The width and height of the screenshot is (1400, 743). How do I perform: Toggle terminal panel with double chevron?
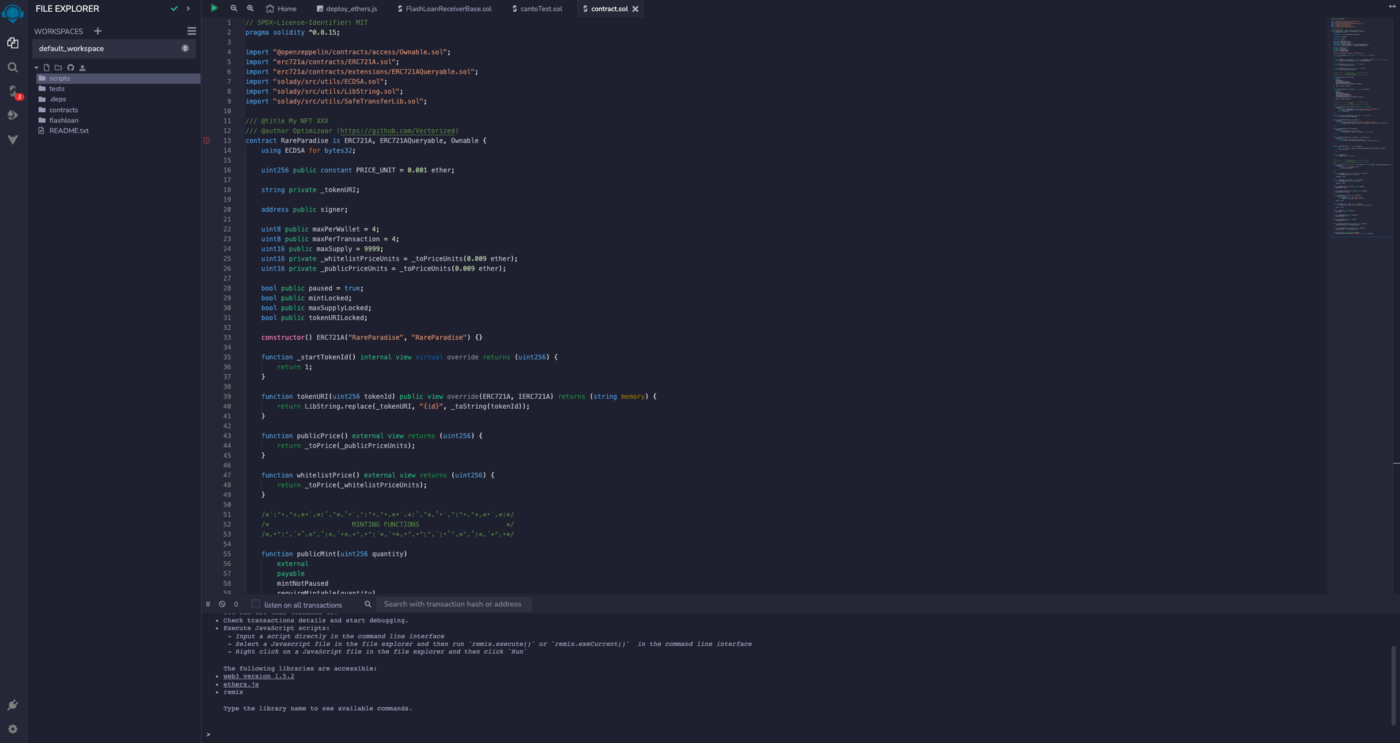point(208,604)
